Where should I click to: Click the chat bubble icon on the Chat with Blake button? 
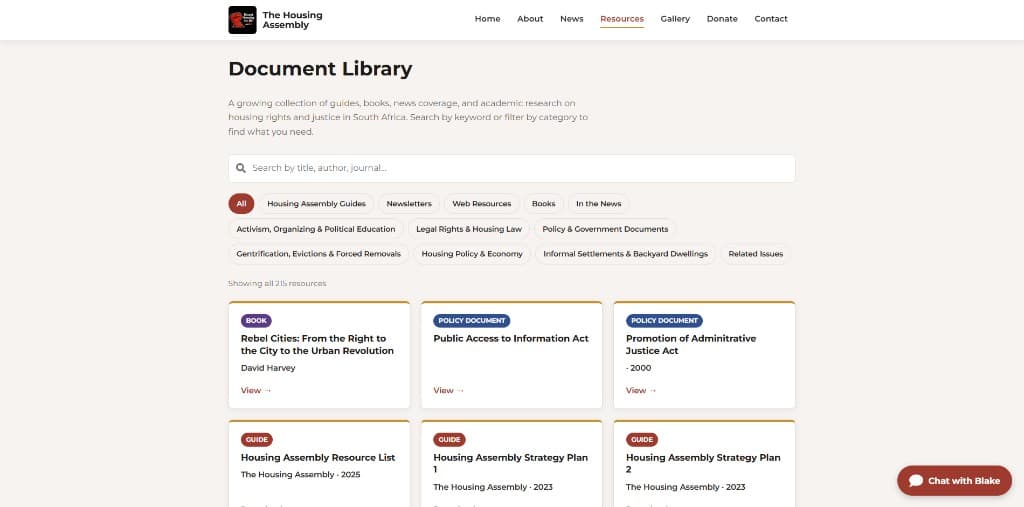coord(916,481)
